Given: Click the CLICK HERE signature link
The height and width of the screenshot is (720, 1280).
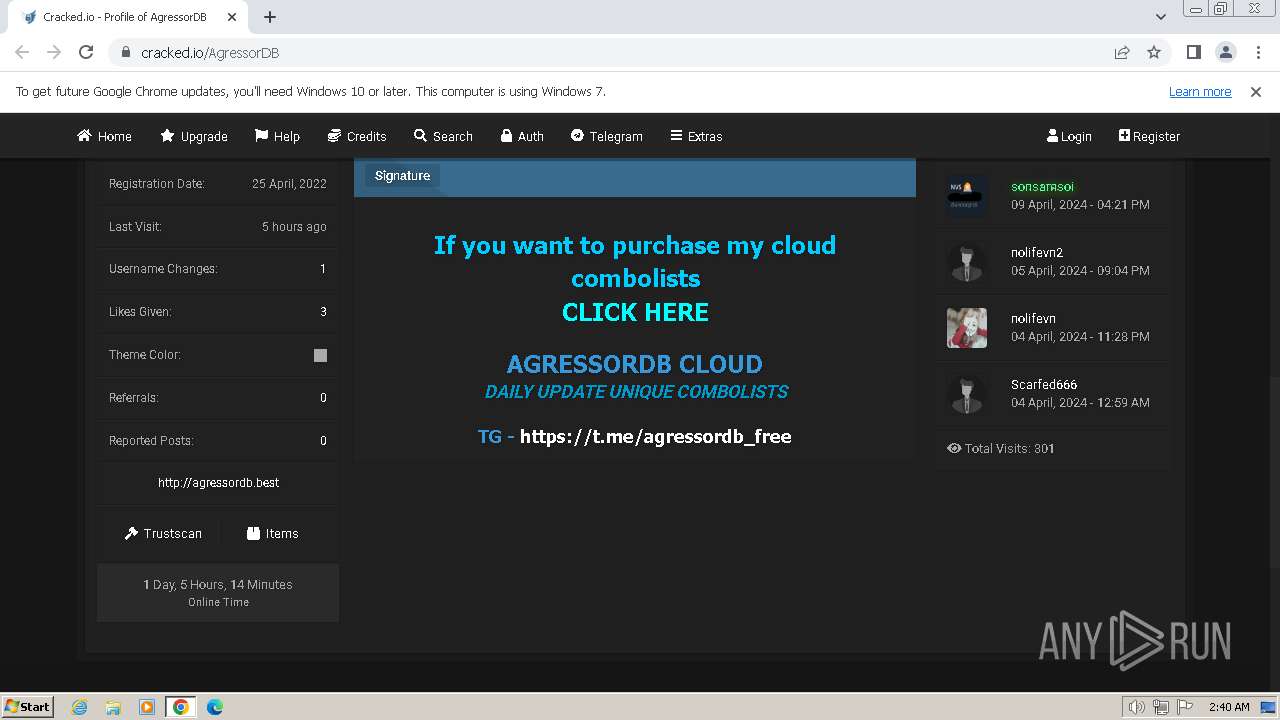Looking at the screenshot, I should coord(635,312).
